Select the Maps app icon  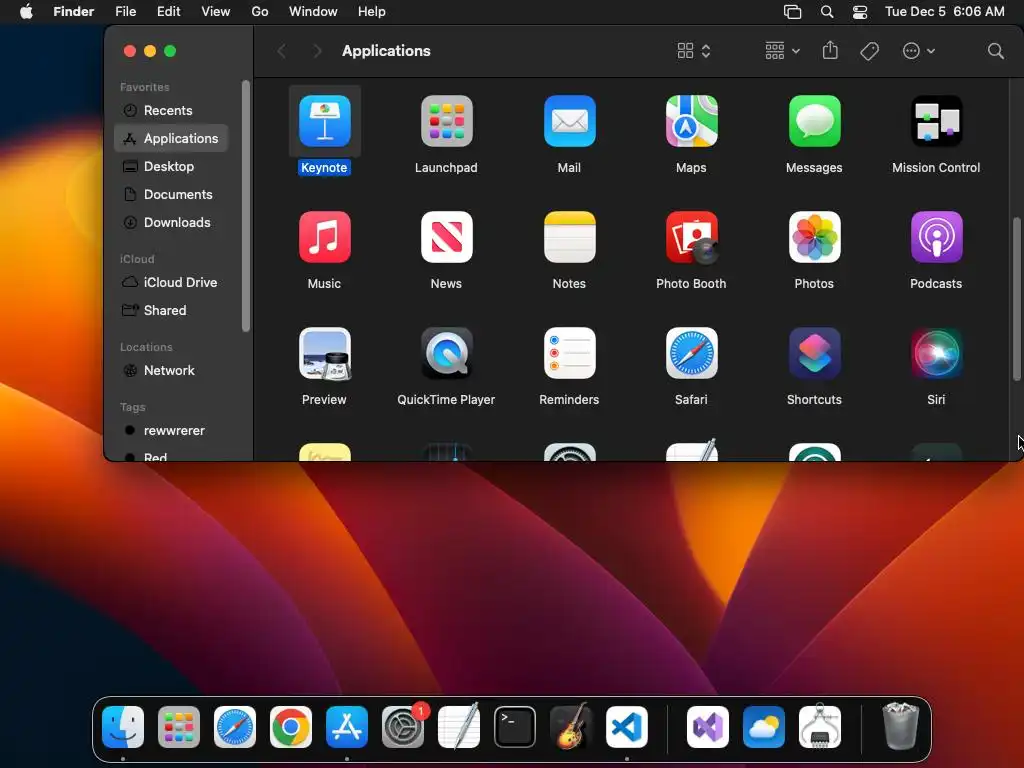coord(692,121)
